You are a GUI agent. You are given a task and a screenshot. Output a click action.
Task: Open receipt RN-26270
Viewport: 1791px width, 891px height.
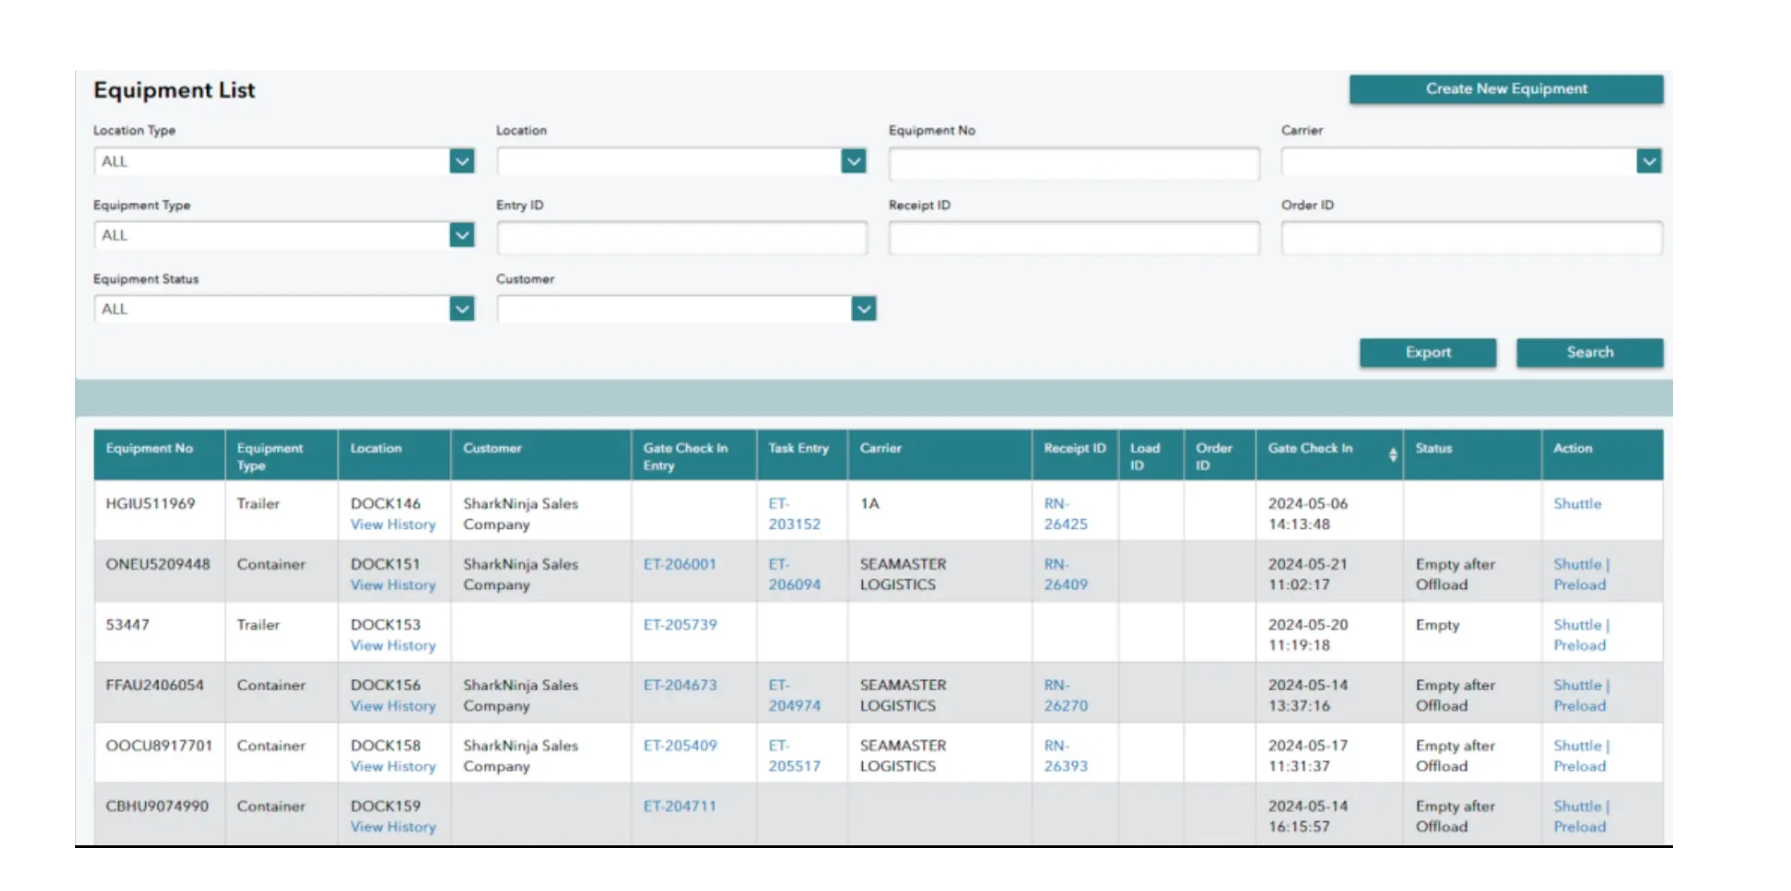point(1066,696)
